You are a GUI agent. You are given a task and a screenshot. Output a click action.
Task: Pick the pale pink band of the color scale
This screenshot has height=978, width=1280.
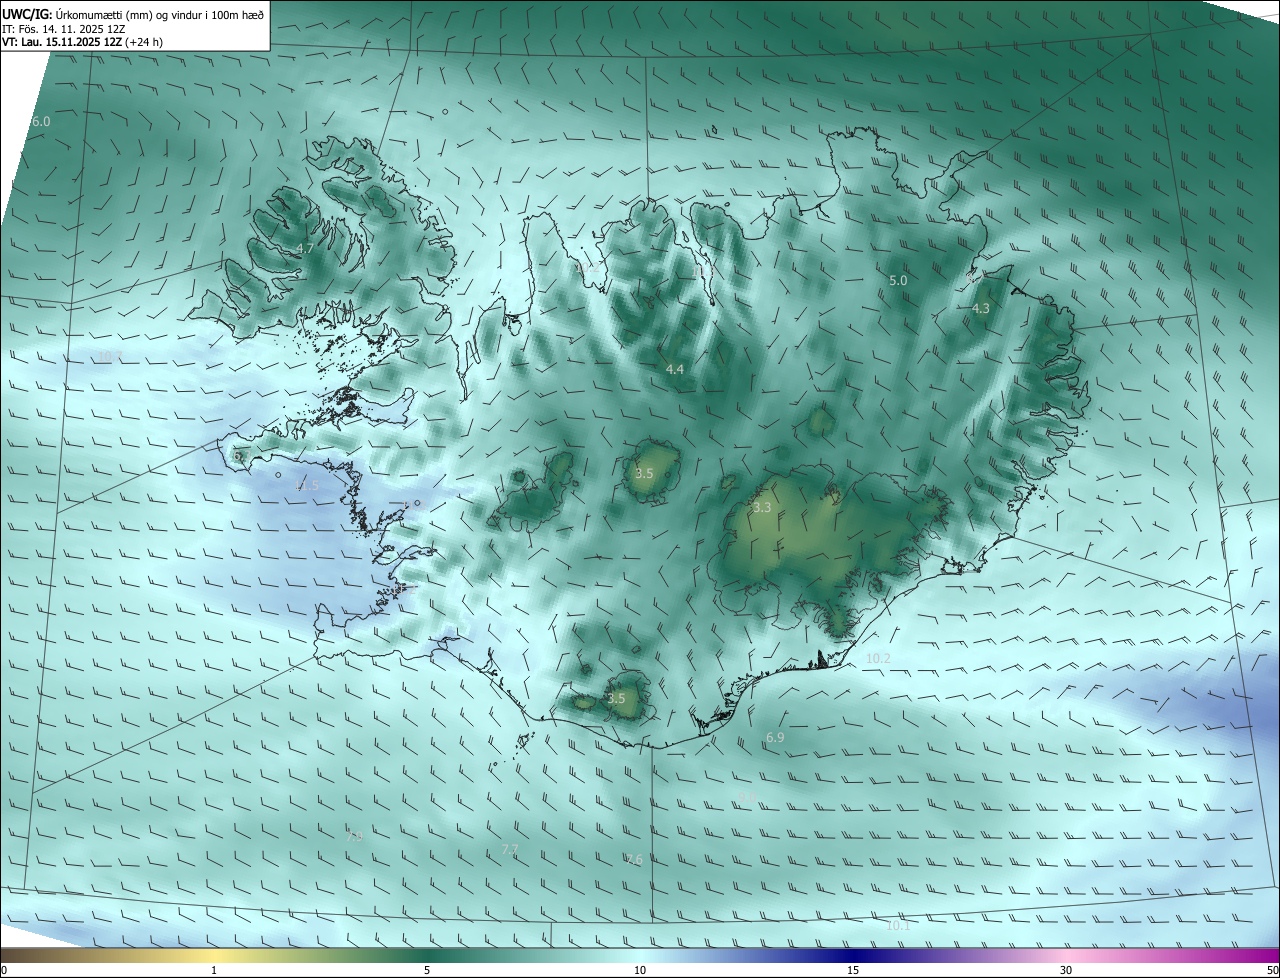pos(1066,955)
